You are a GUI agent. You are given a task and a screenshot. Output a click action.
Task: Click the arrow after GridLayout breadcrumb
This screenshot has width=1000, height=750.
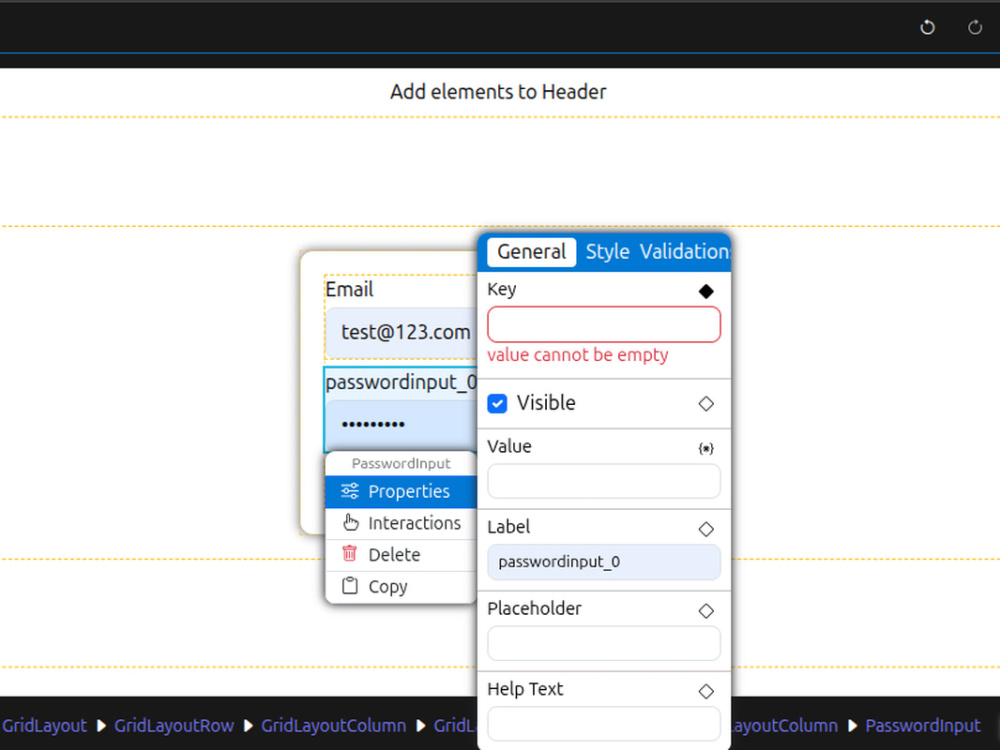[x=101, y=726]
